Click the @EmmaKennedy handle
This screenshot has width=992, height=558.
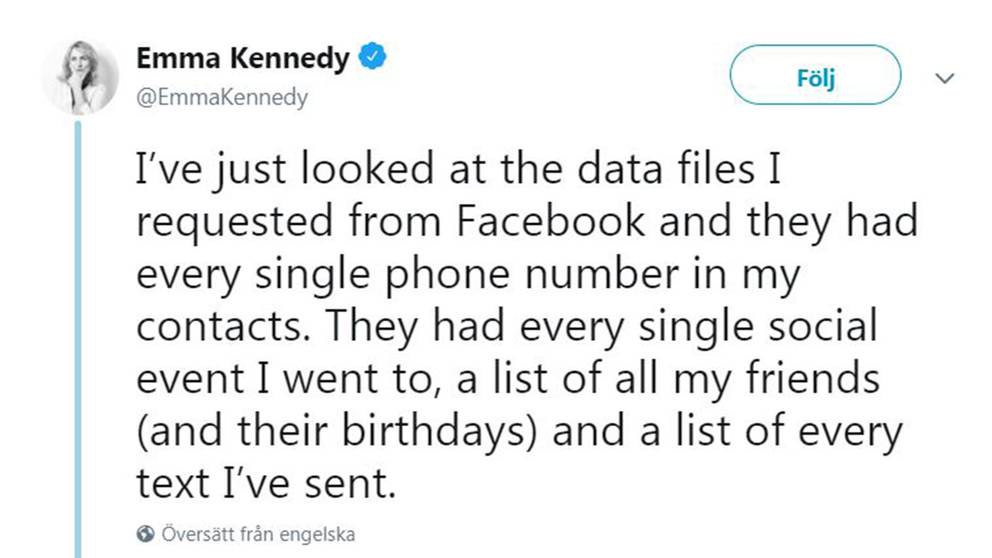tap(222, 98)
